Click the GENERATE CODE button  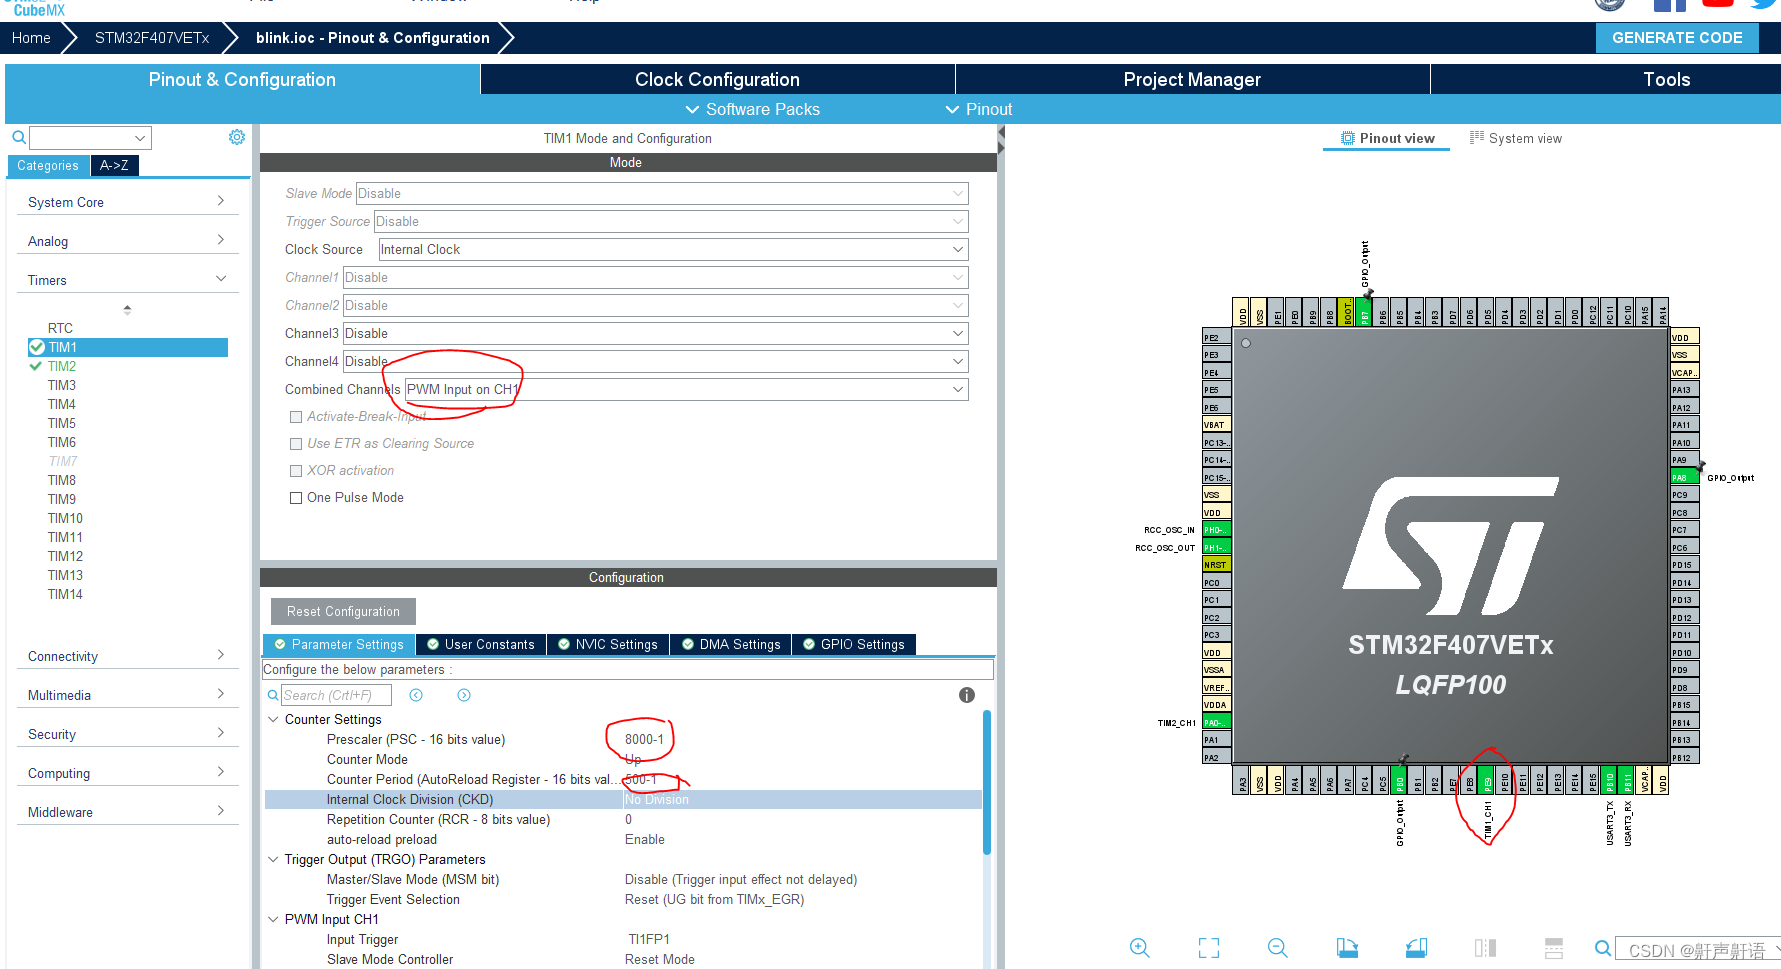1677,38
